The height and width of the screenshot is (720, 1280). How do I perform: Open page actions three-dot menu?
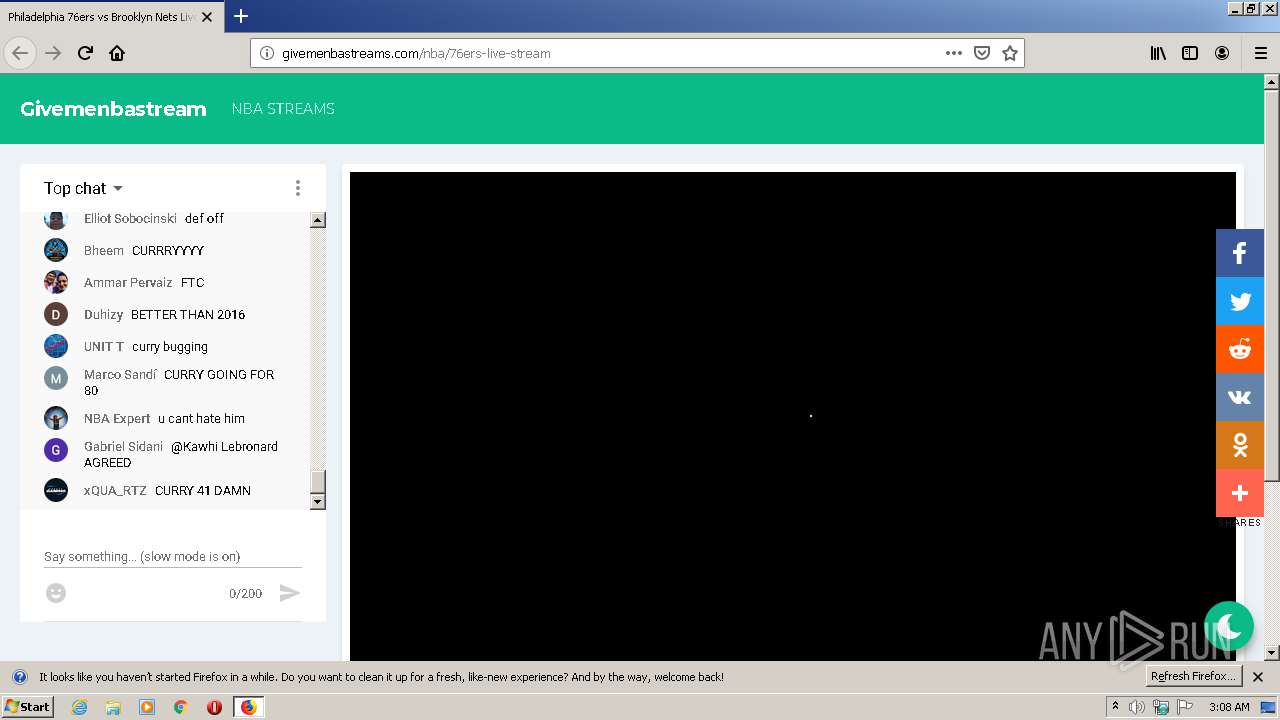click(x=954, y=53)
